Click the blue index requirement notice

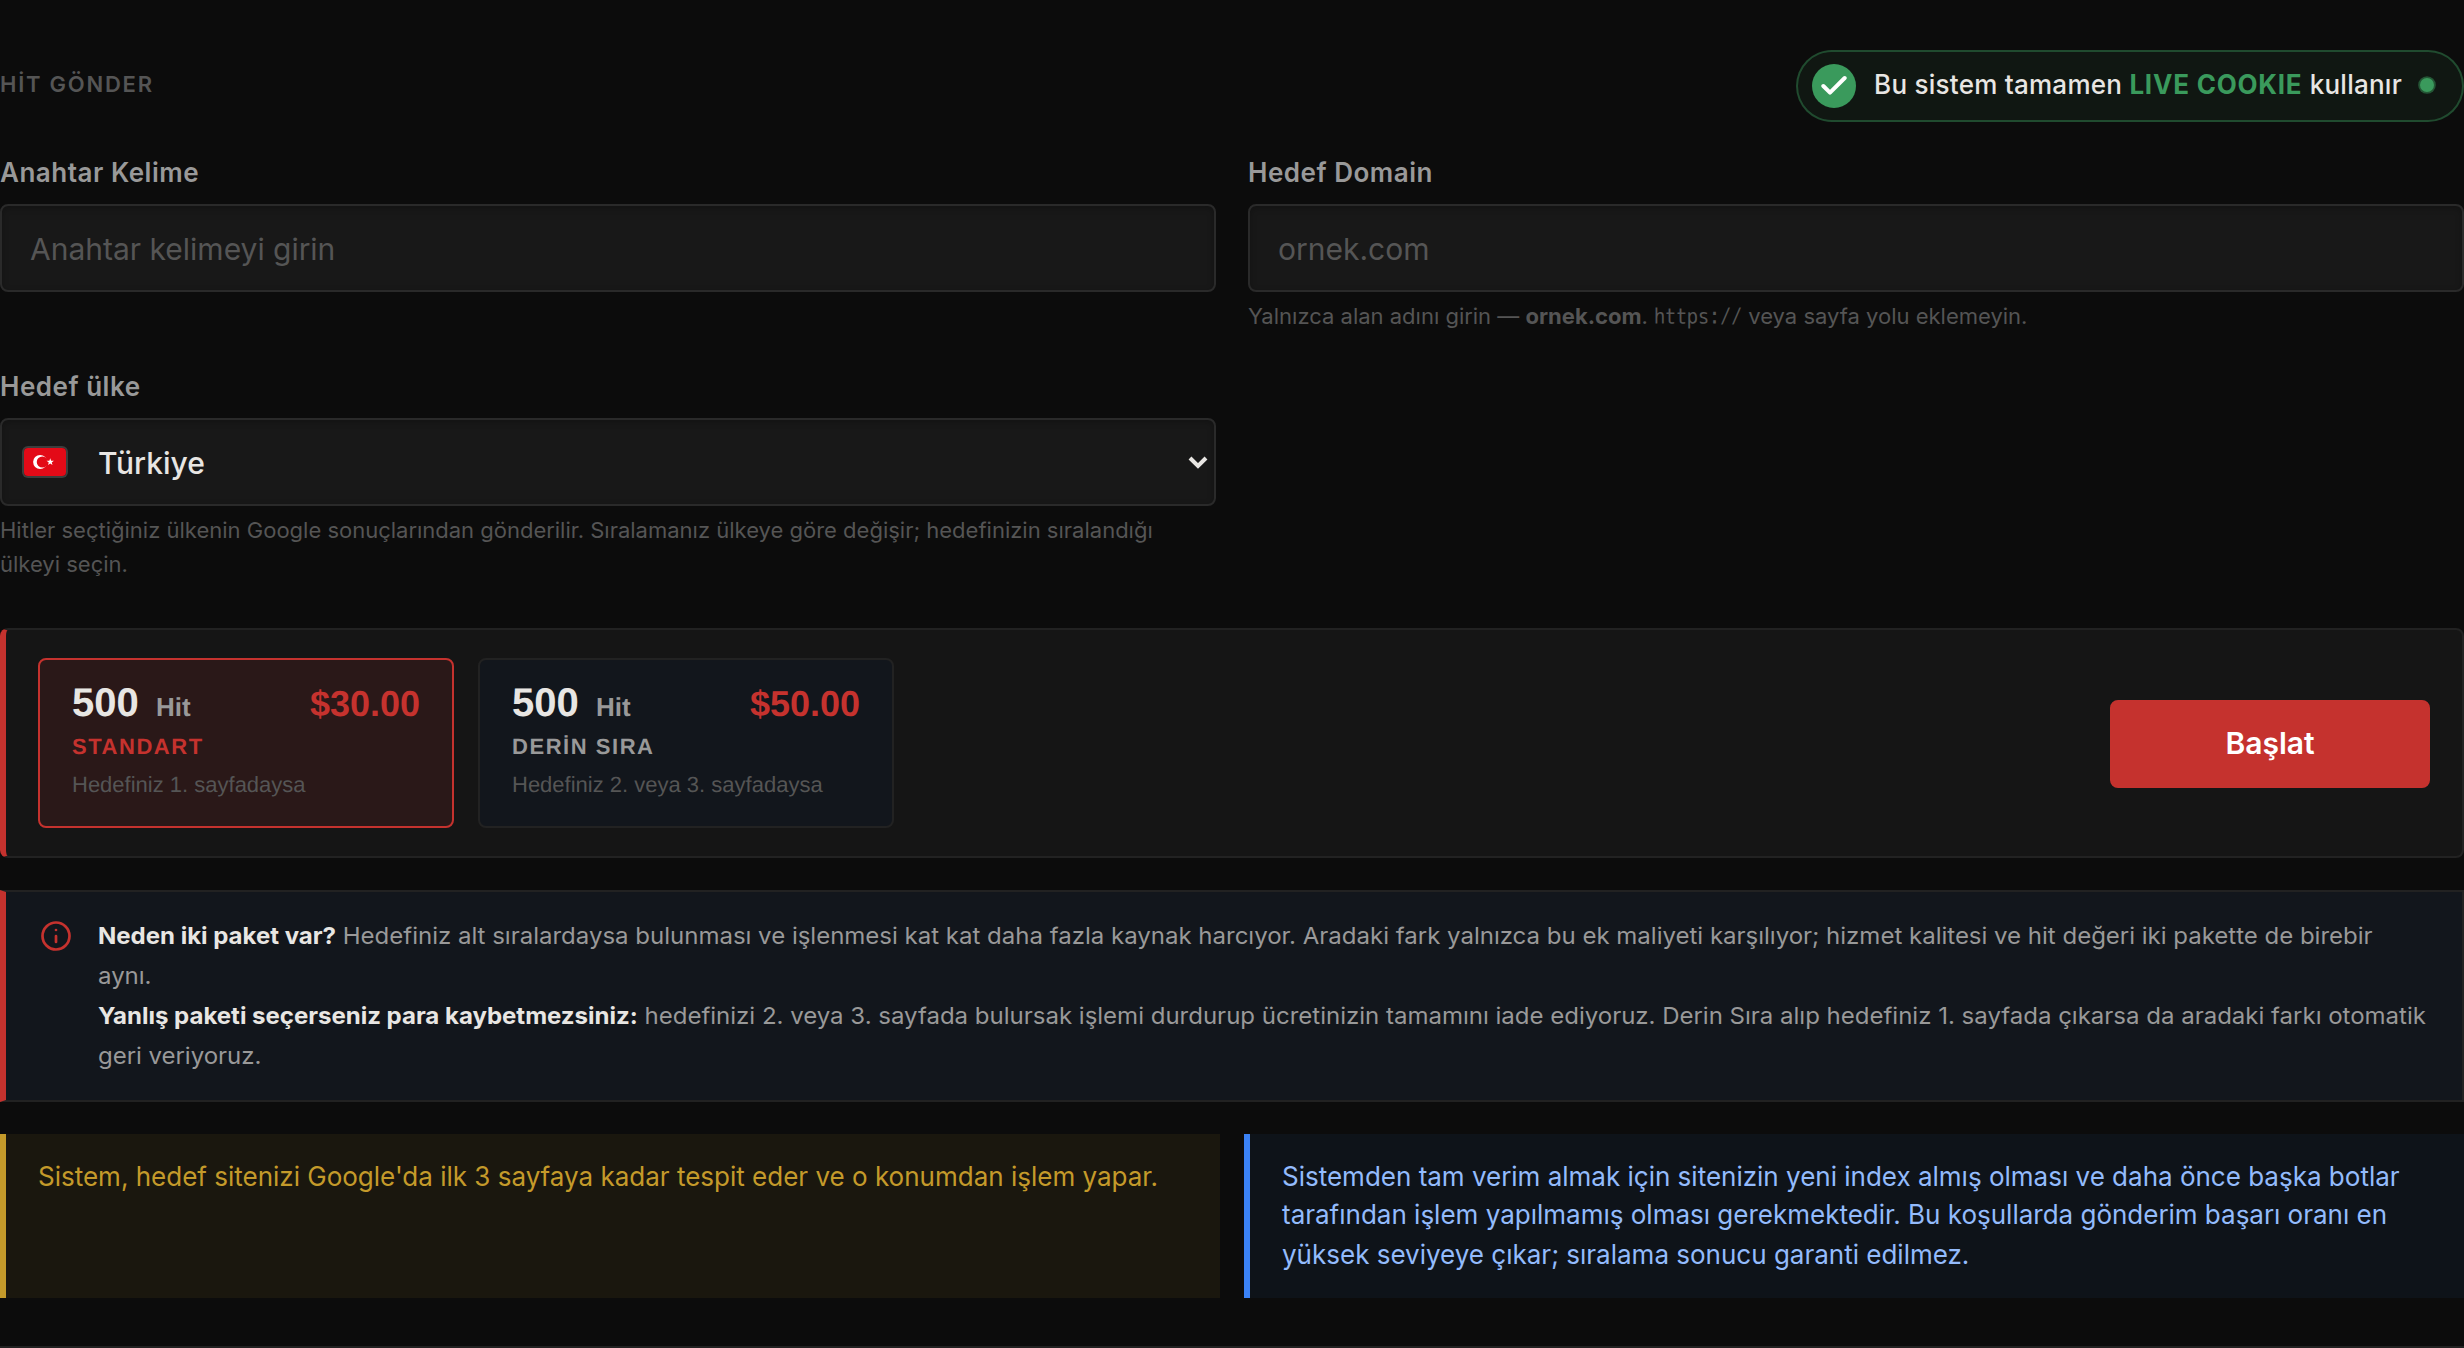pyautogui.click(x=1854, y=1216)
